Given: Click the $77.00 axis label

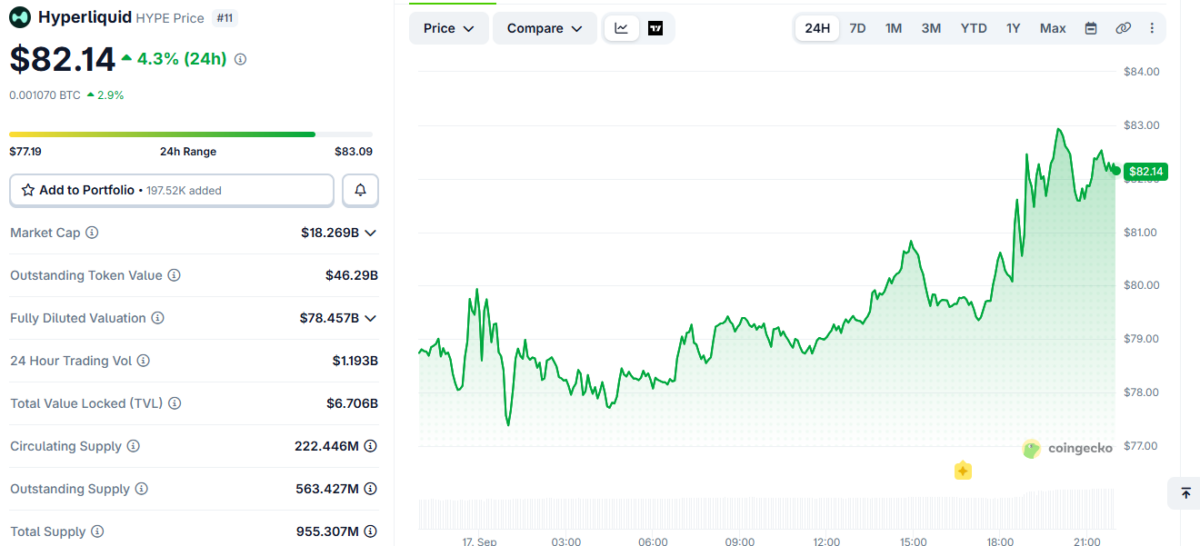Looking at the screenshot, I should tap(1141, 446).
